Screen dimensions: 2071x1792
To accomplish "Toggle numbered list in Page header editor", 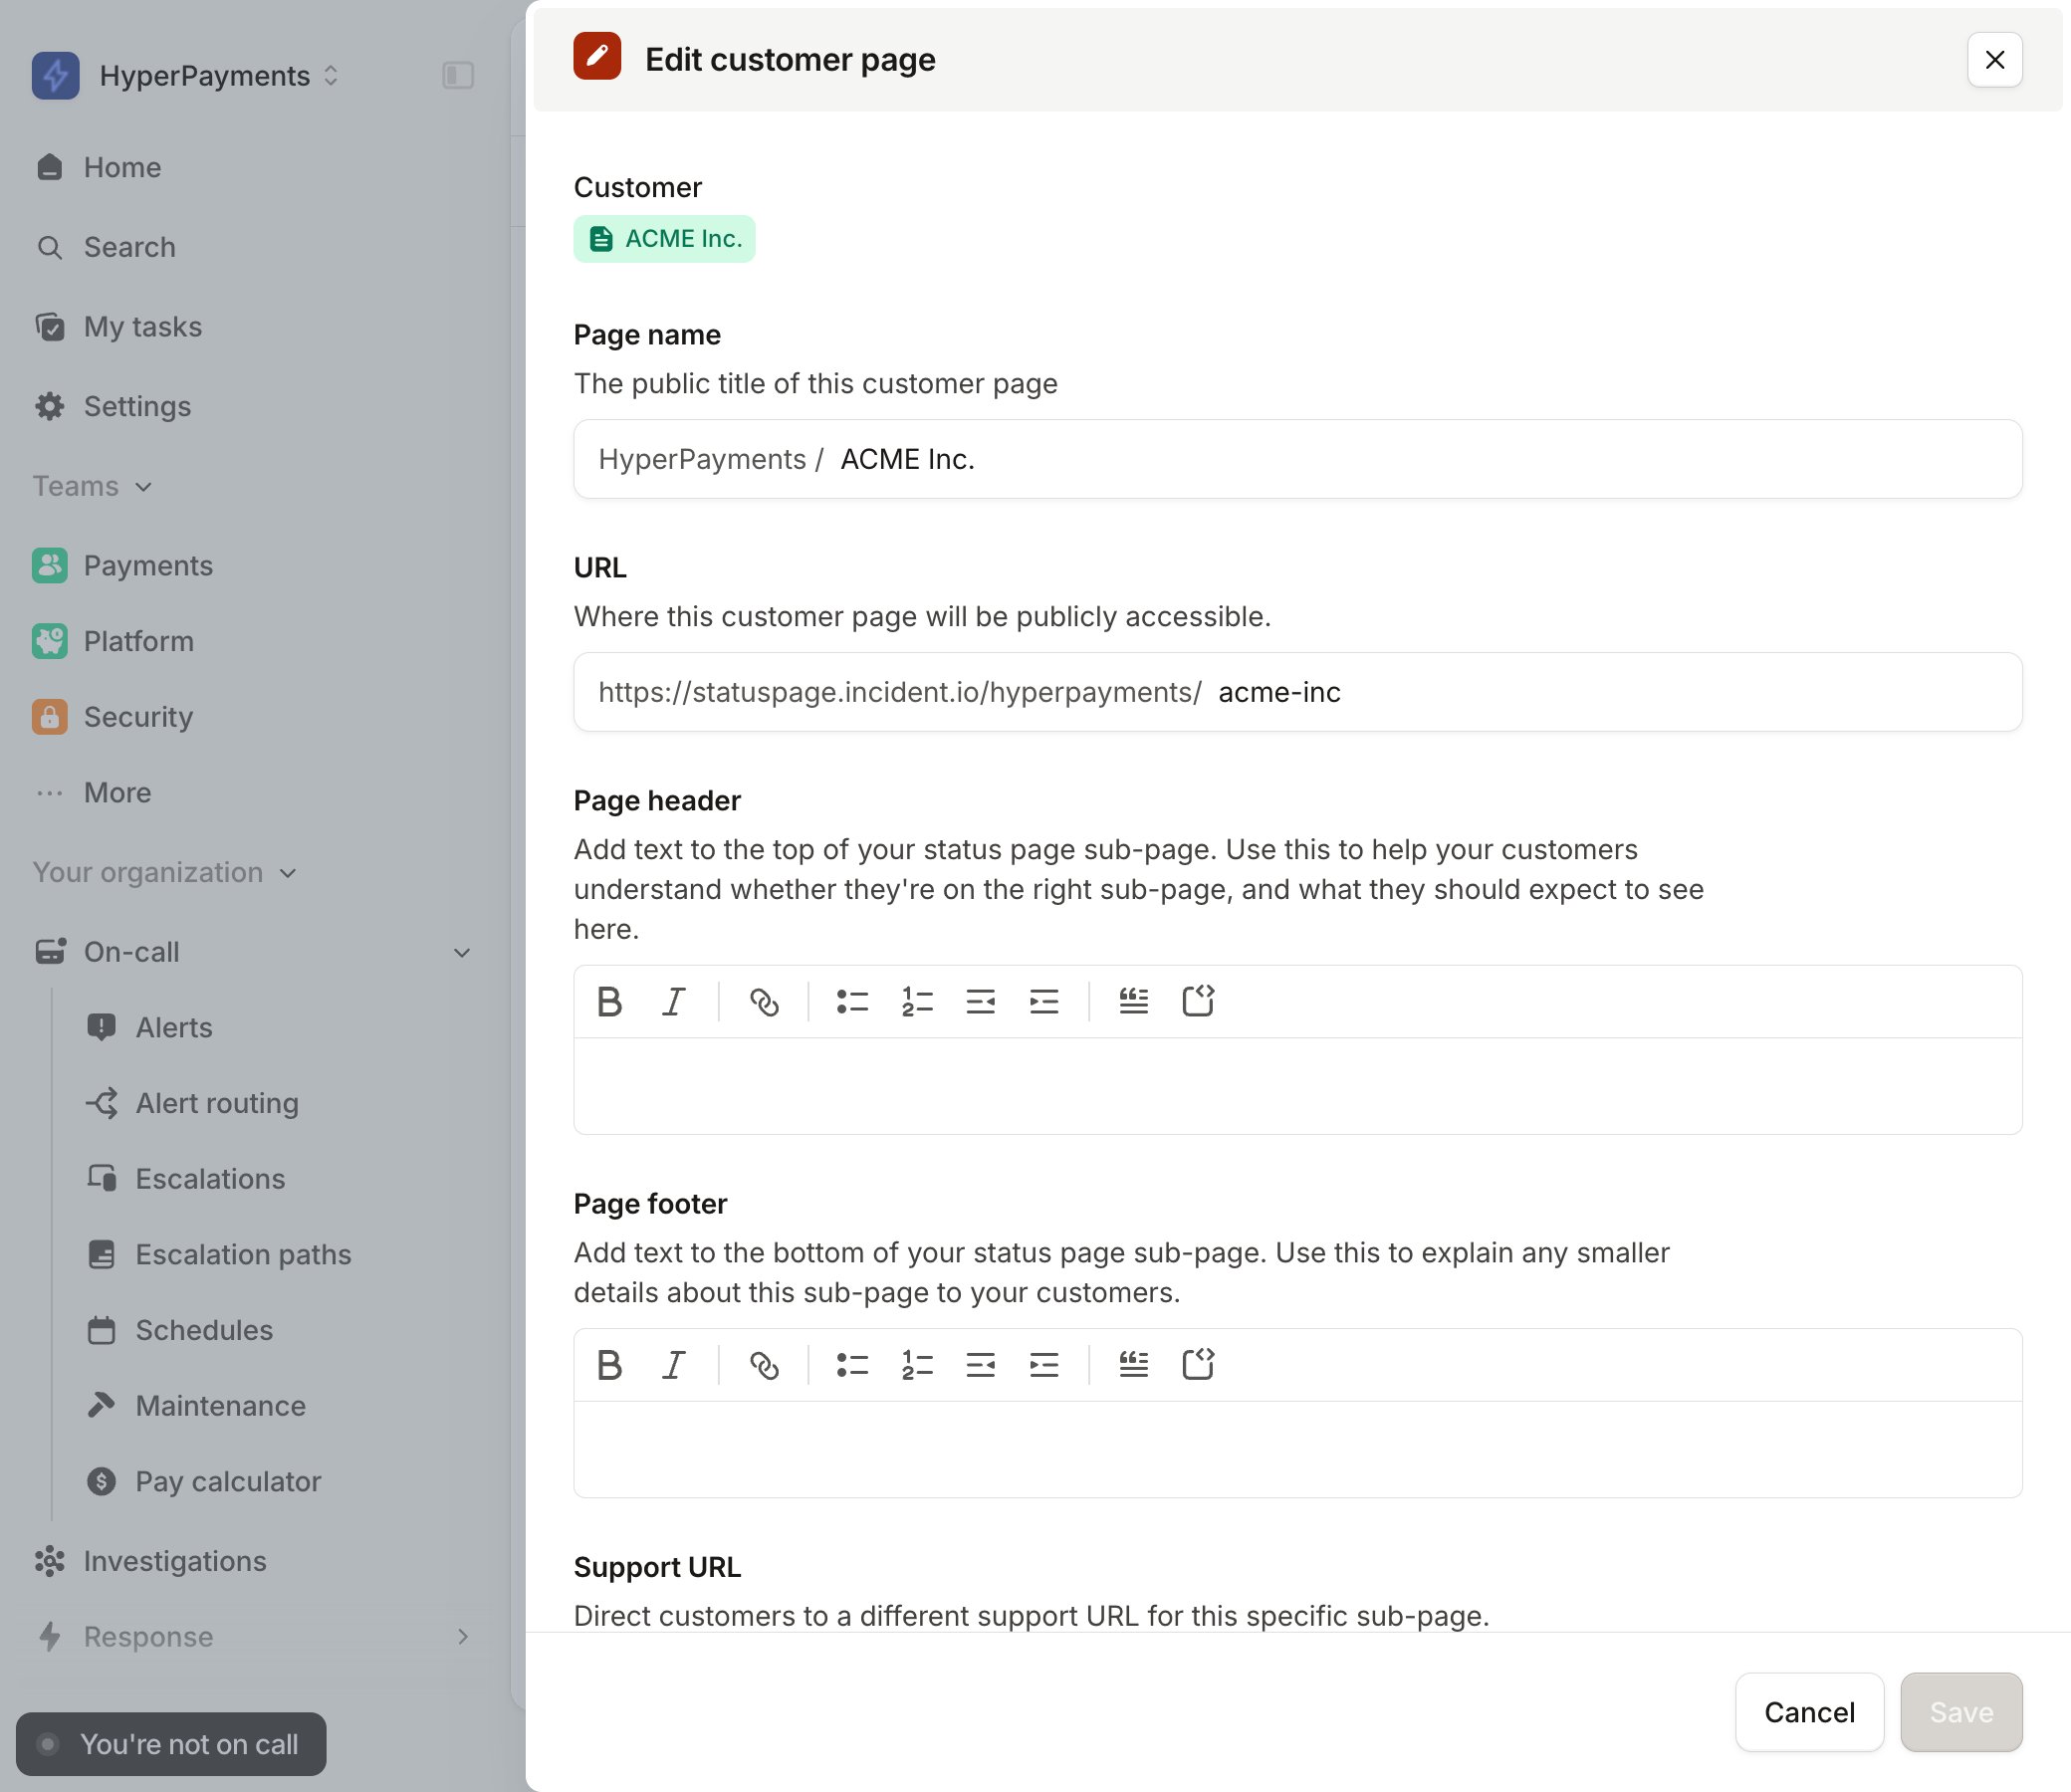I will (x=917, y=1001).
